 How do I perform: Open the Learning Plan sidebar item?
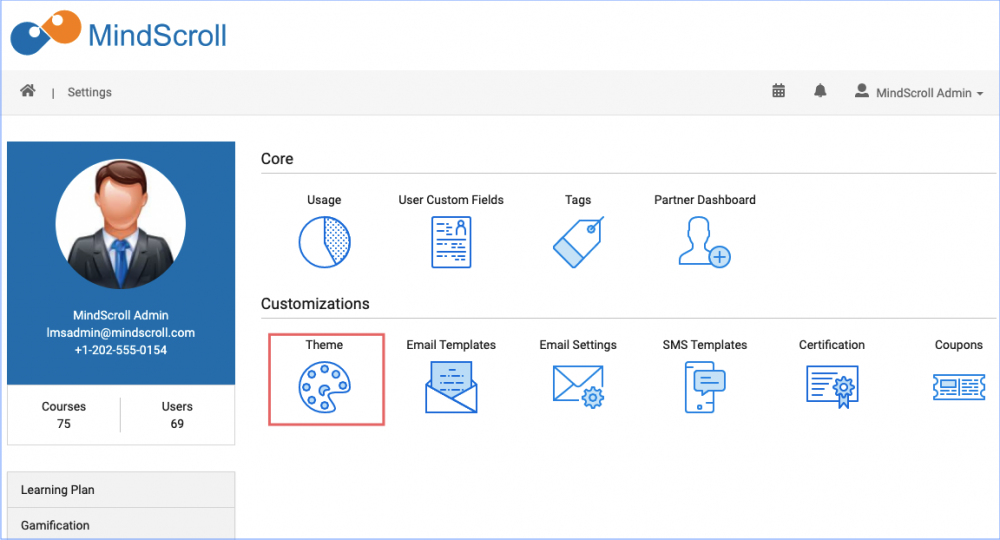point(121,490)
